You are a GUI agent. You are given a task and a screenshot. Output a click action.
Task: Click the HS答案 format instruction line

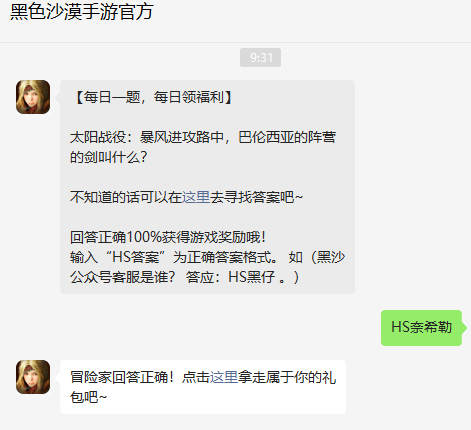[x=207, y=257]
